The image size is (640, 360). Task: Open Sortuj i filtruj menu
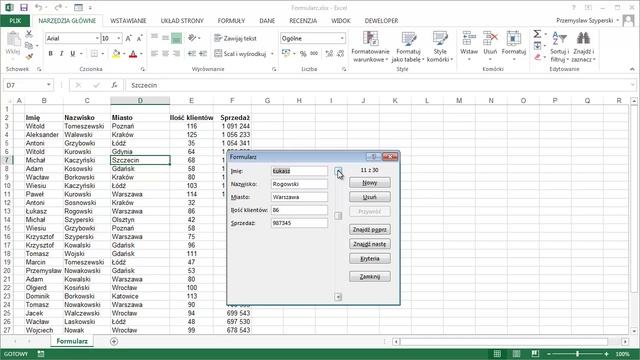[x=560, y=47]
